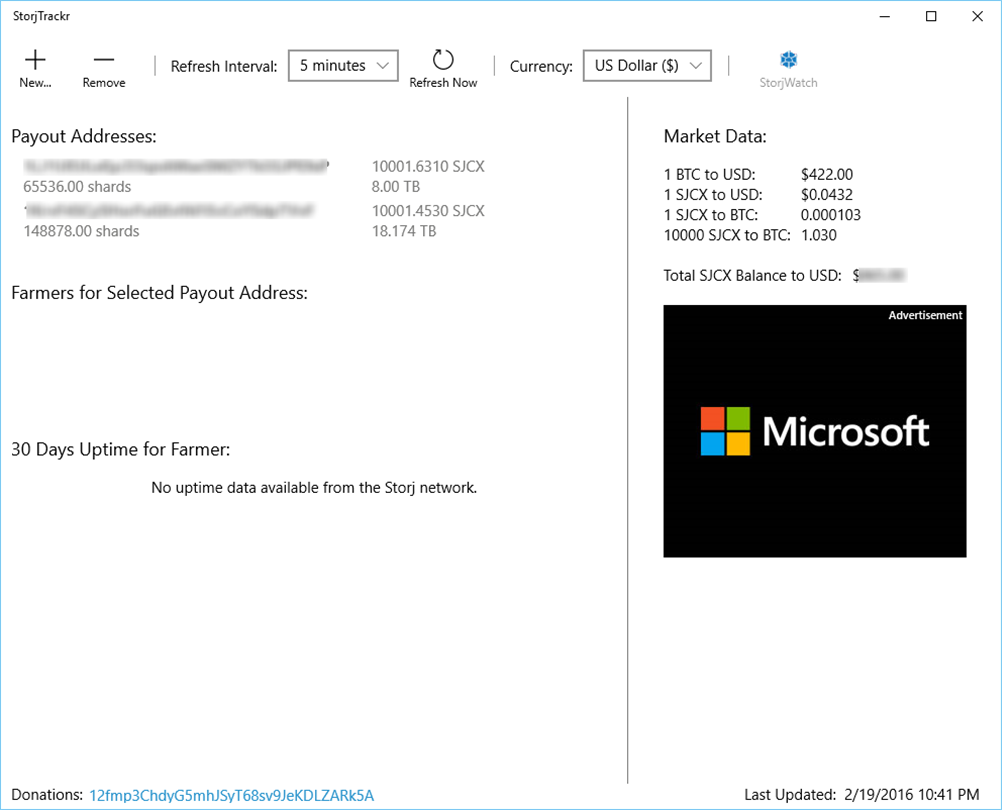Click the New button label

coord(35,83)
